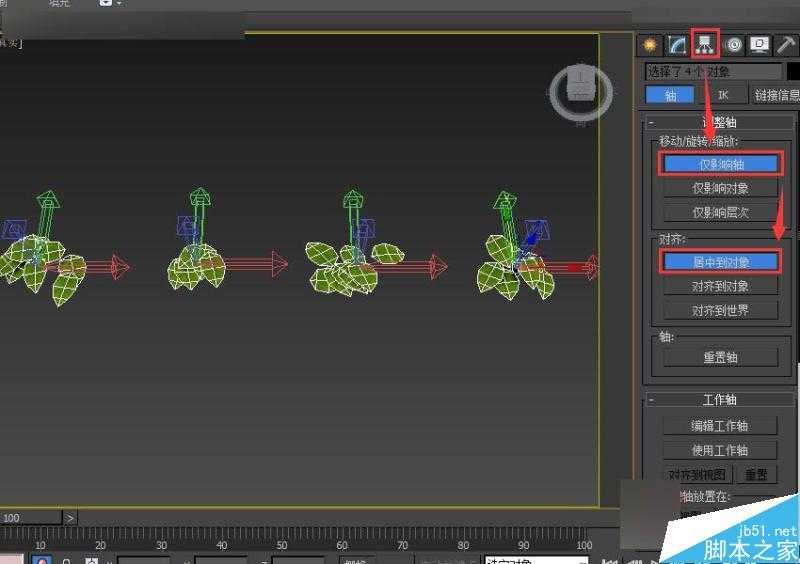
Task: Open the Display panel monitor icon
Action: (759, 45)
